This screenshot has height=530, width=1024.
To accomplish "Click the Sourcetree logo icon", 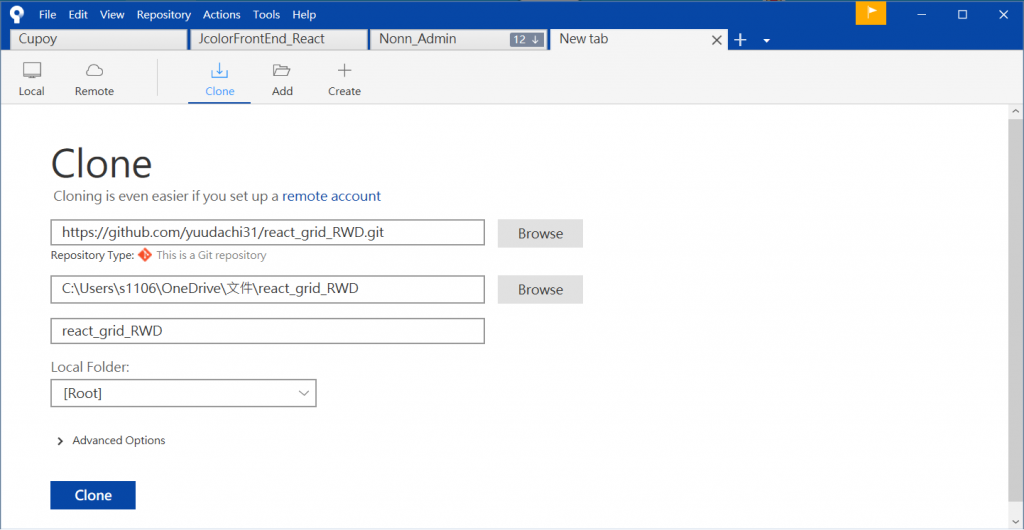I will click(x=17, y=14).
